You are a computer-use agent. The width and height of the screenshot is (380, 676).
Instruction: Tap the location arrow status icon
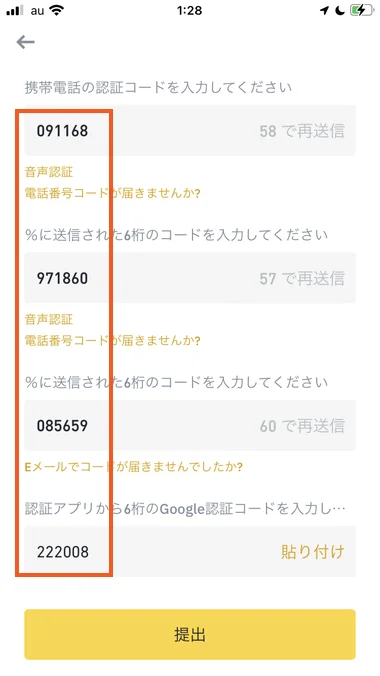pos(324,10)
